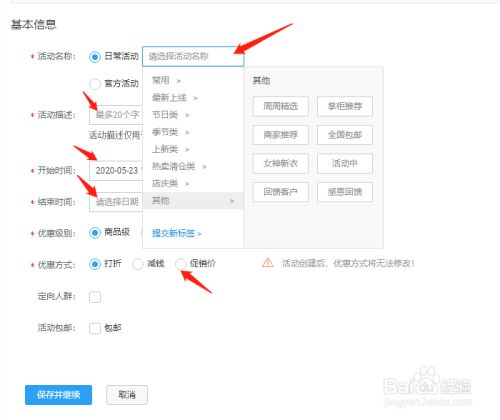The width and height of the screenshot is (500, 420).
Task: Select the 活动中 tag
Action: [x=345, y=163]
